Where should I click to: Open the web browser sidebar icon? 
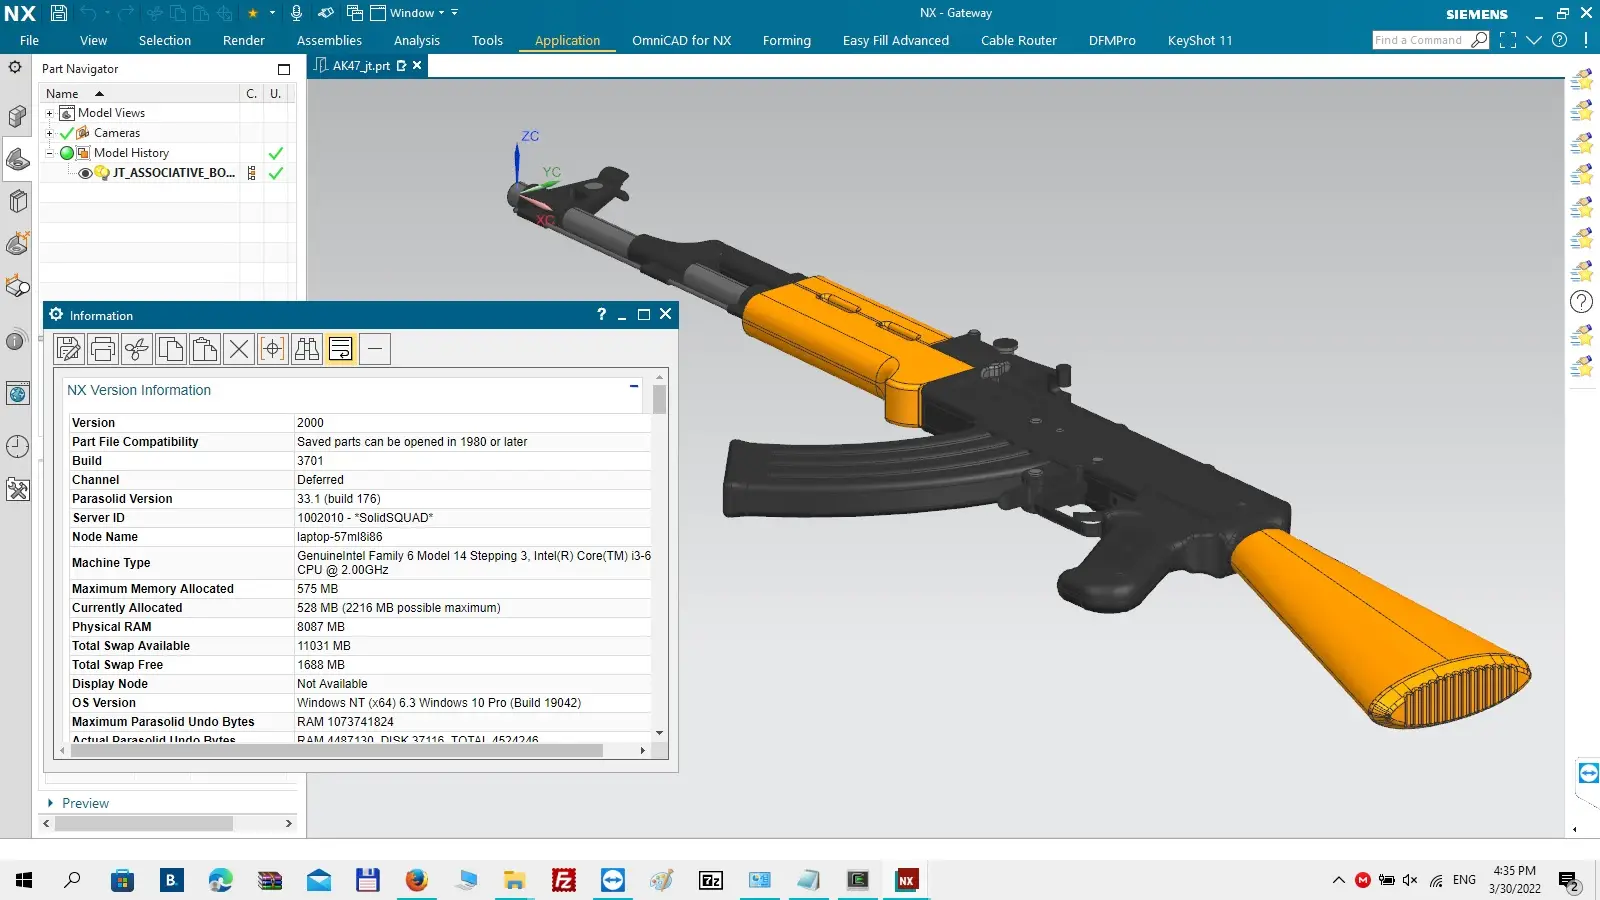pyautogui.click(x=17, y=393)
